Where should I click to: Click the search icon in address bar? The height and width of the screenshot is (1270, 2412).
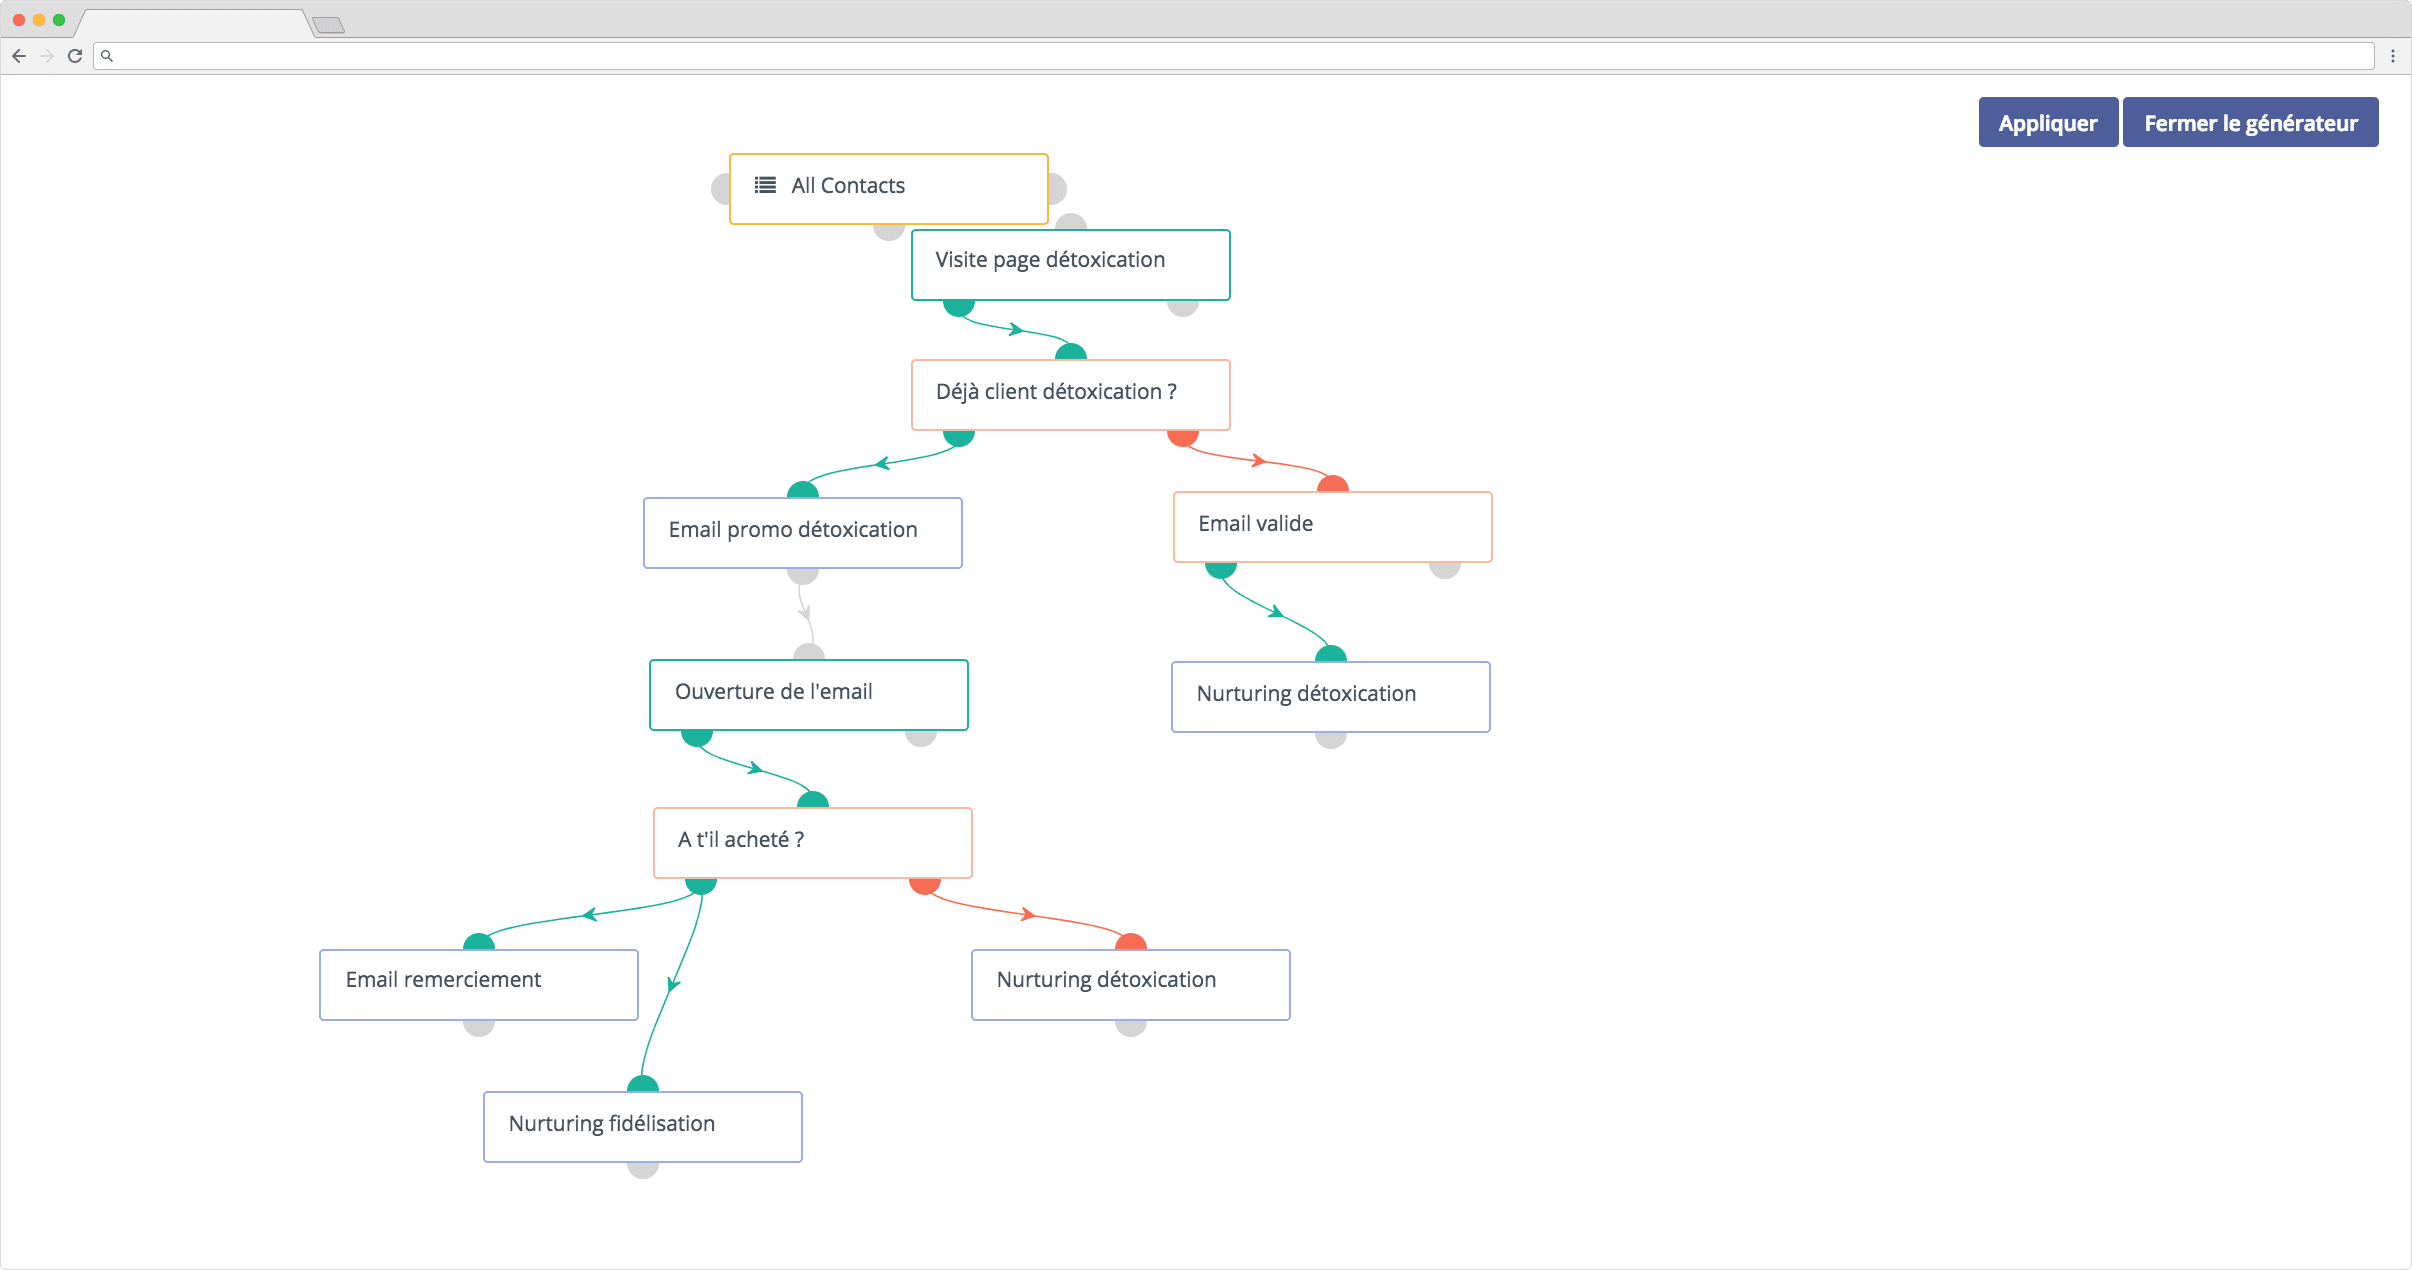[x=107, y=56]
